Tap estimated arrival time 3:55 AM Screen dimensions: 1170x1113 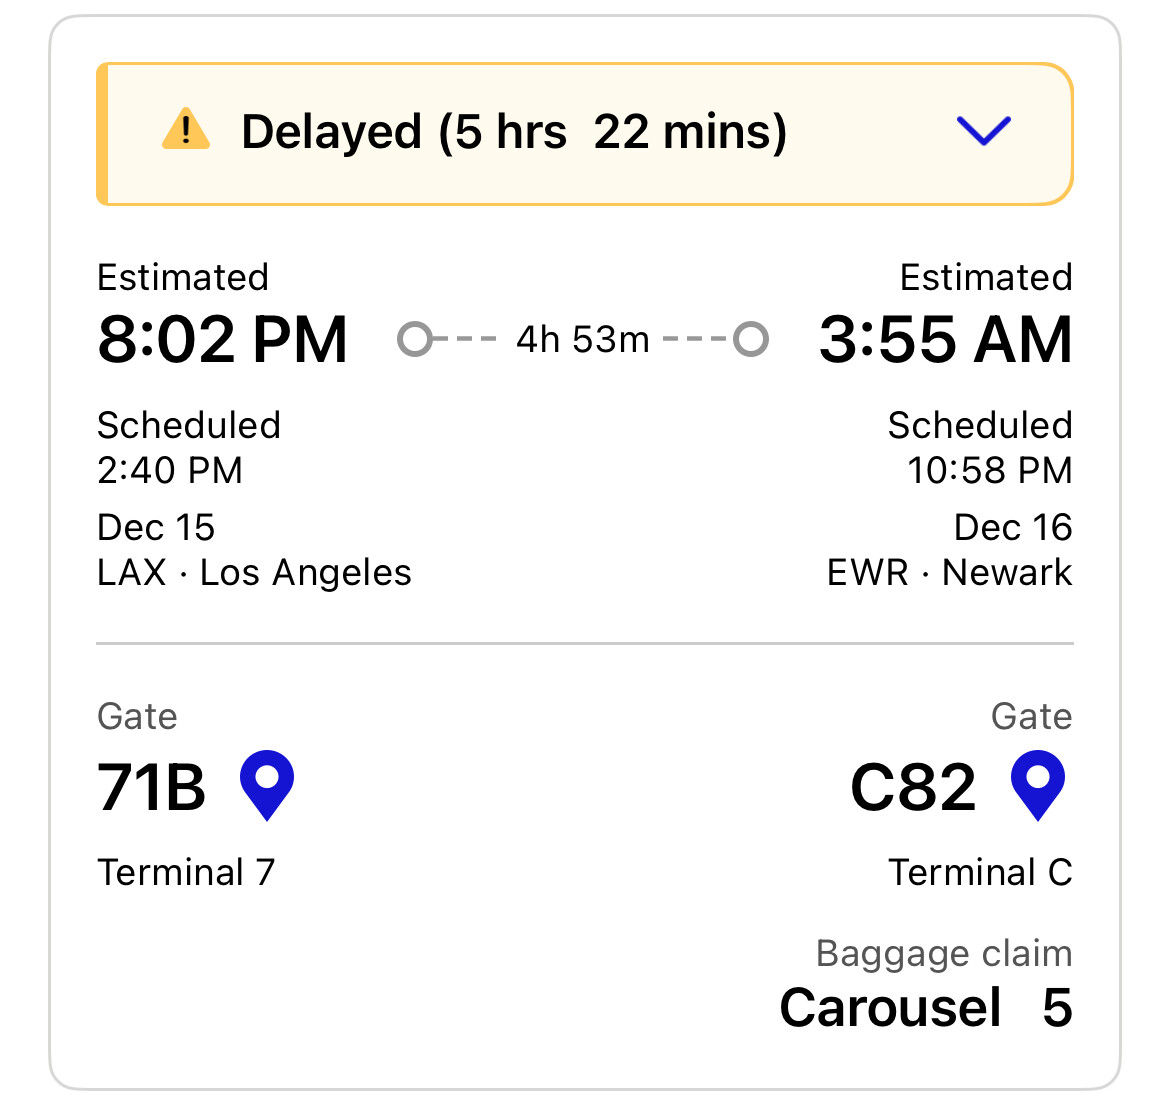pos(945,339)
